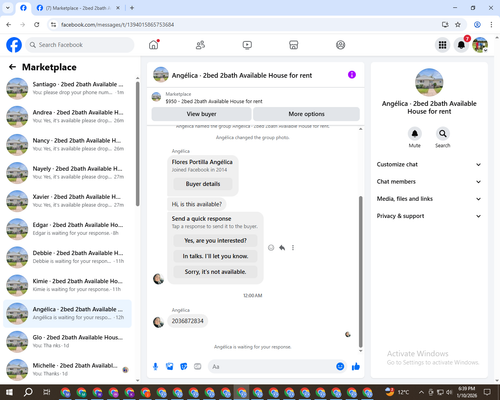Send quick reply 'In talks. I'll let you know.'
Screen dimensions: 500x400
click(x=215, y=256)
